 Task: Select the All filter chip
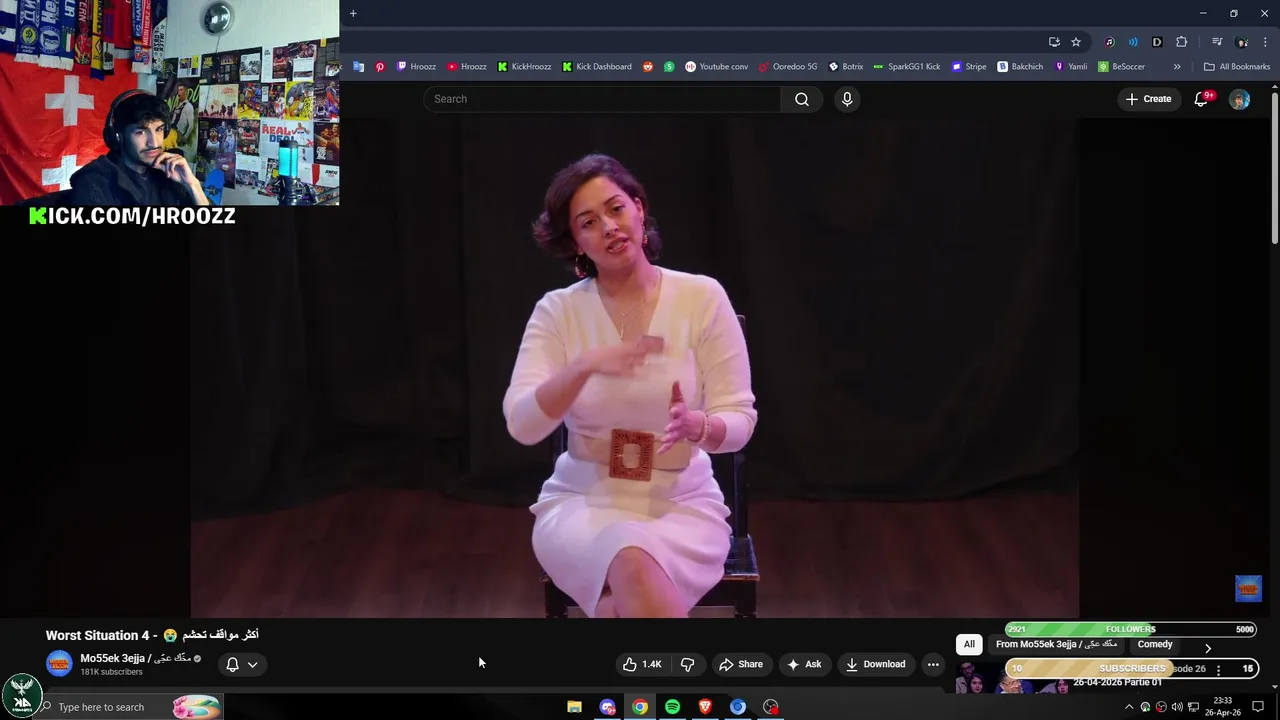tap(969, 644)
